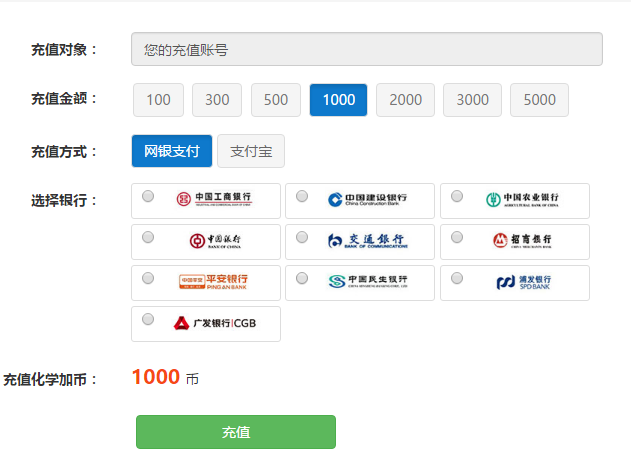This screenshot has height=471, width=631.
Task: Click the China Merchants Bank logo
Action: 522,241
